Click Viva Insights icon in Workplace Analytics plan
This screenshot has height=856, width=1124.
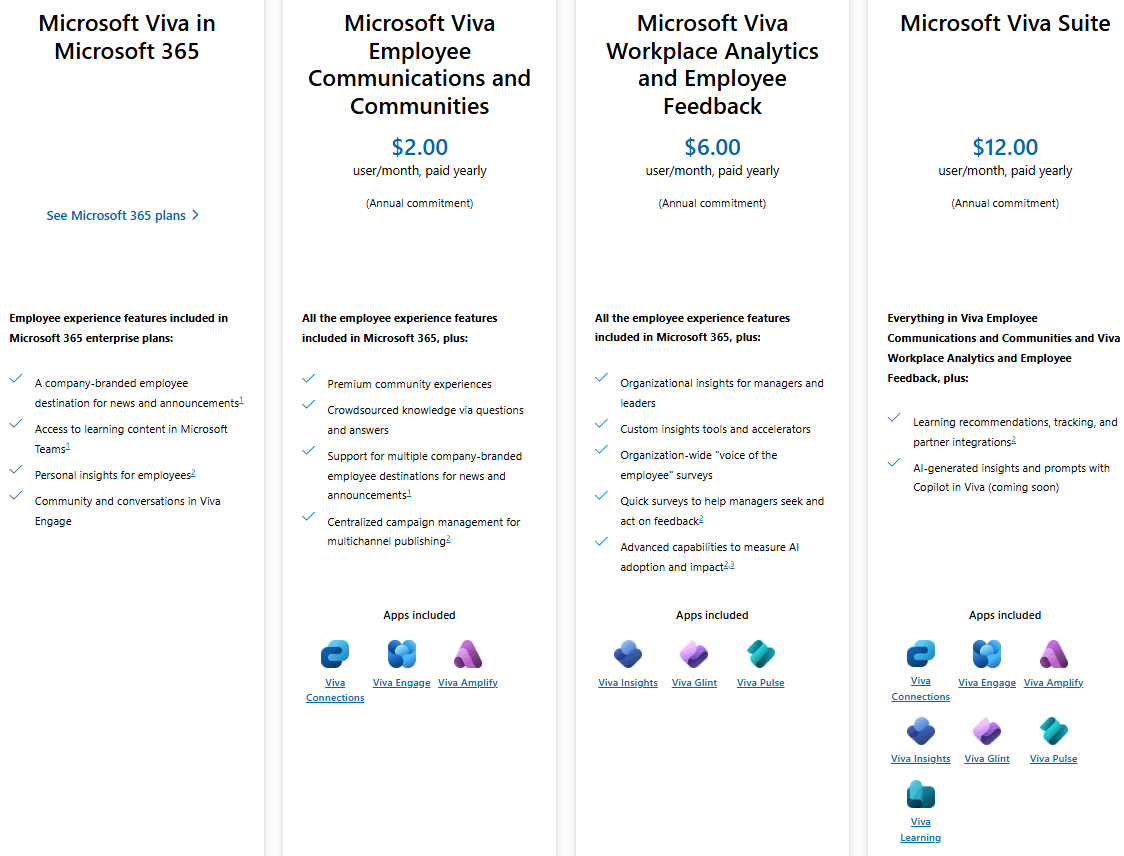pyautogui.click(x=628, y=655)
